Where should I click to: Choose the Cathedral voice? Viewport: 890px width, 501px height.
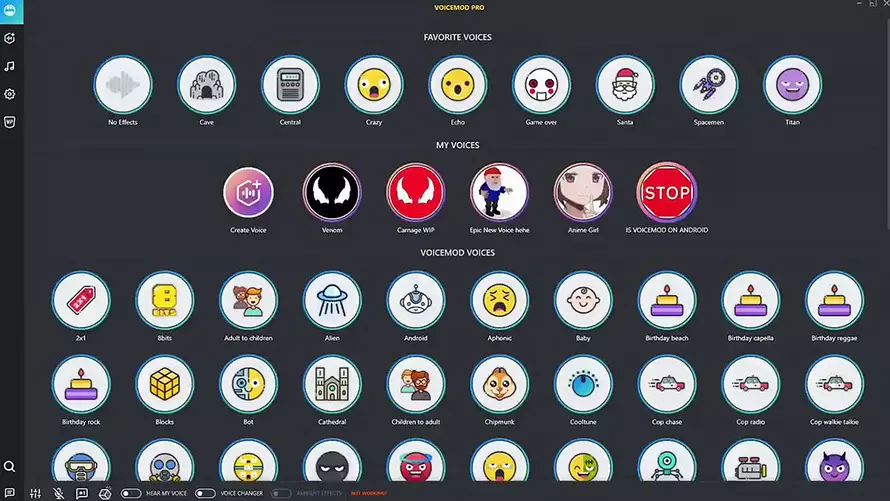tap(332, 384)
